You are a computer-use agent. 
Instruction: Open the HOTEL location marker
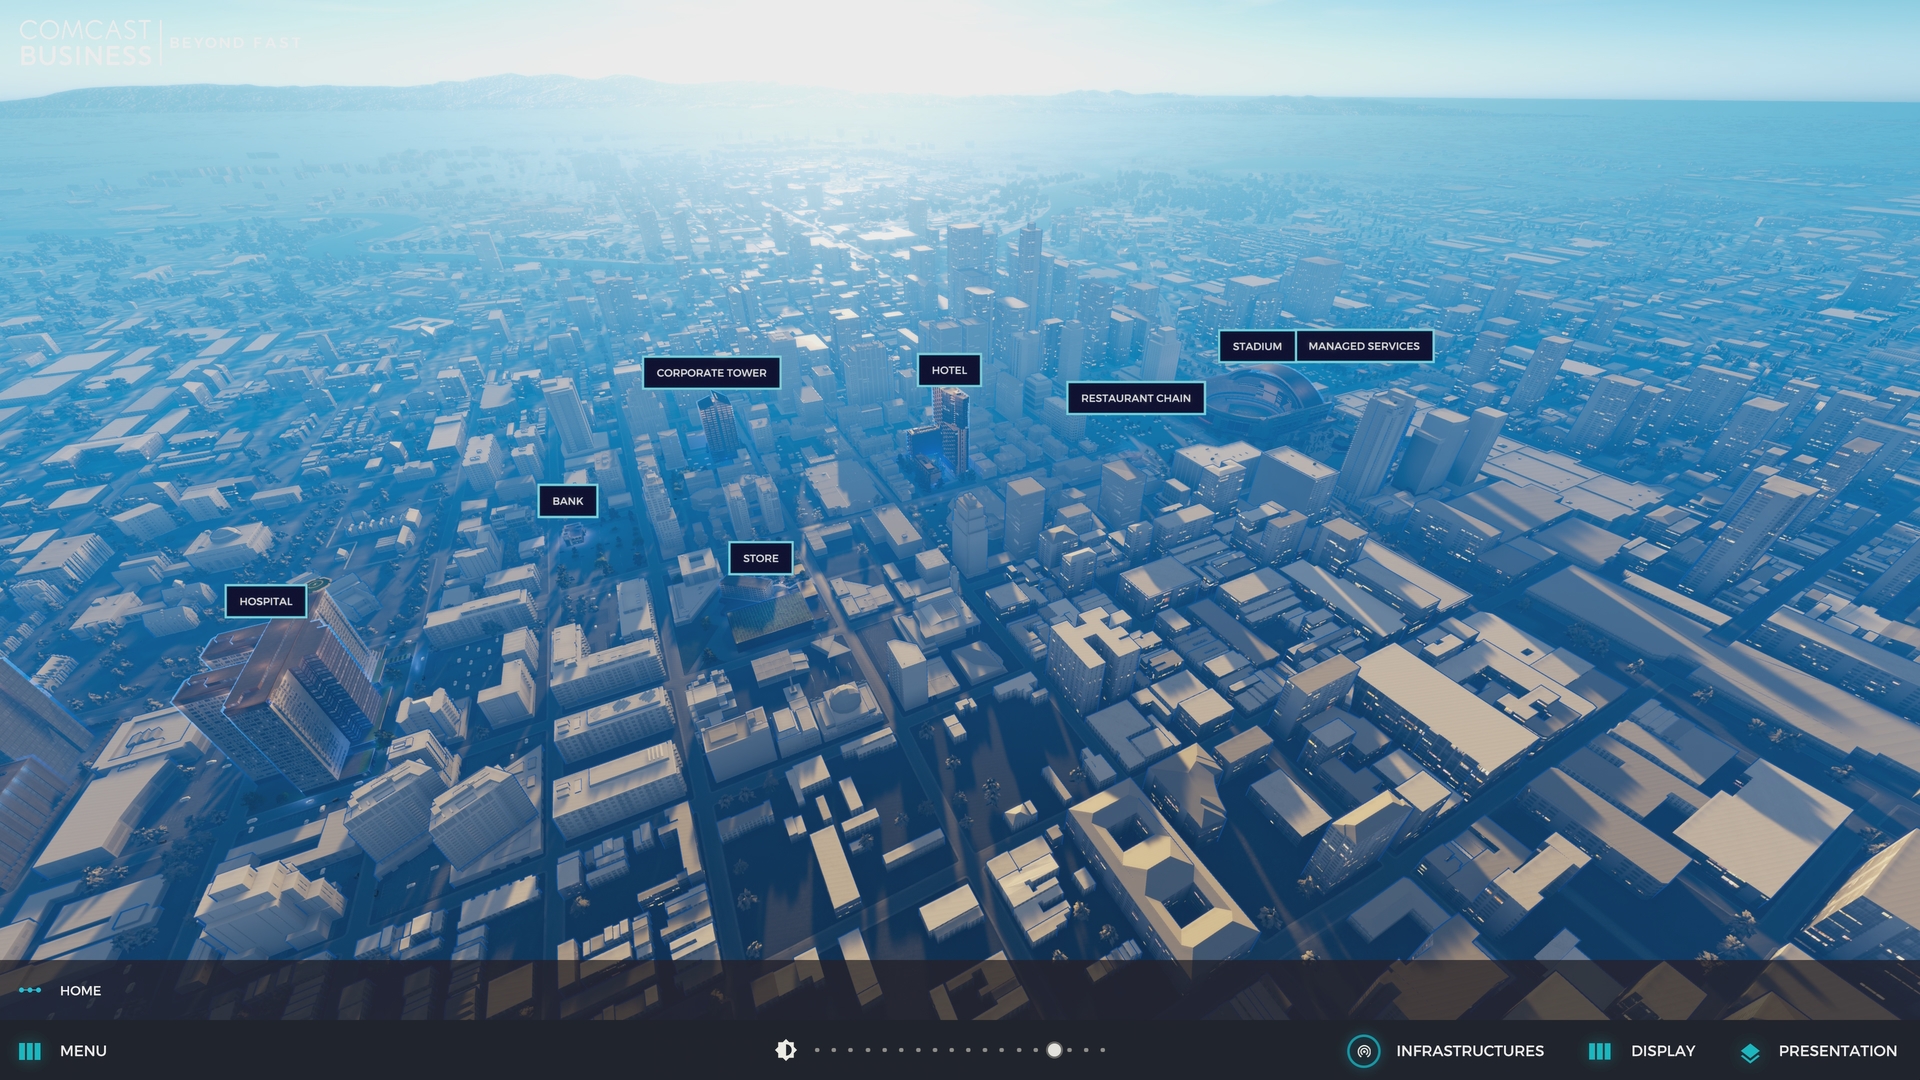point(949,370)
